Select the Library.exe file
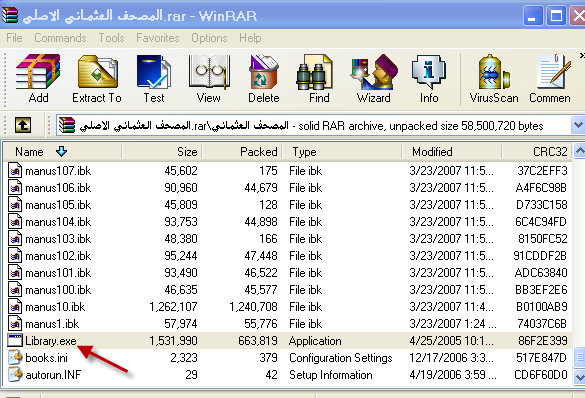585x398 pixels. [x=287, y=341]
